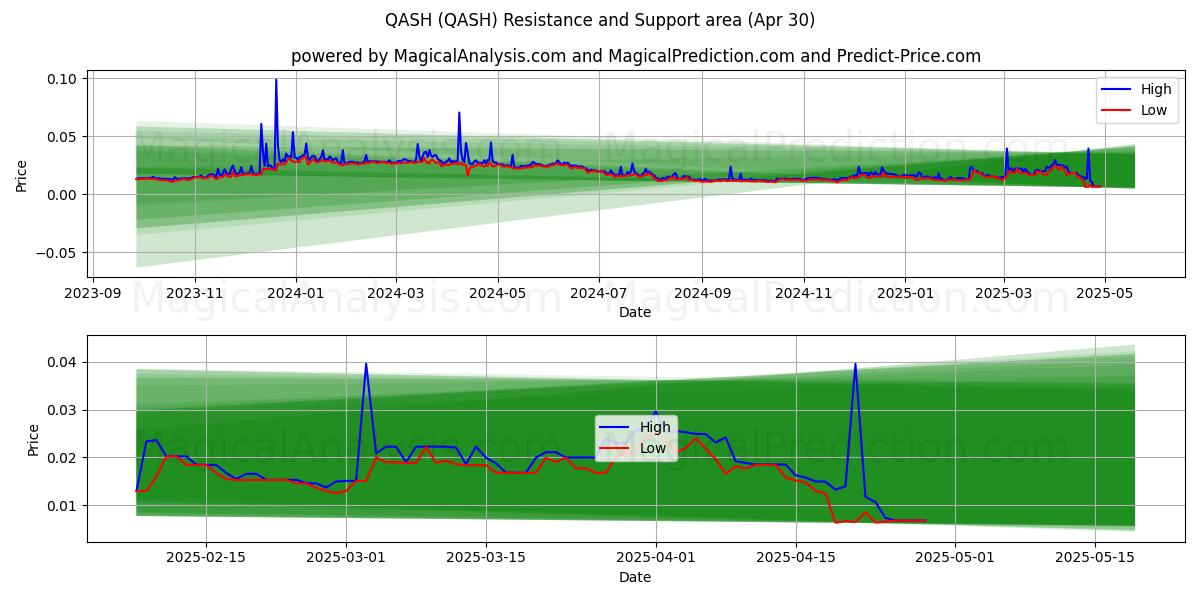Click the top chart date tick 2025-03
This screenshot has width=1200, height=600.
[x=1004, y=294]
